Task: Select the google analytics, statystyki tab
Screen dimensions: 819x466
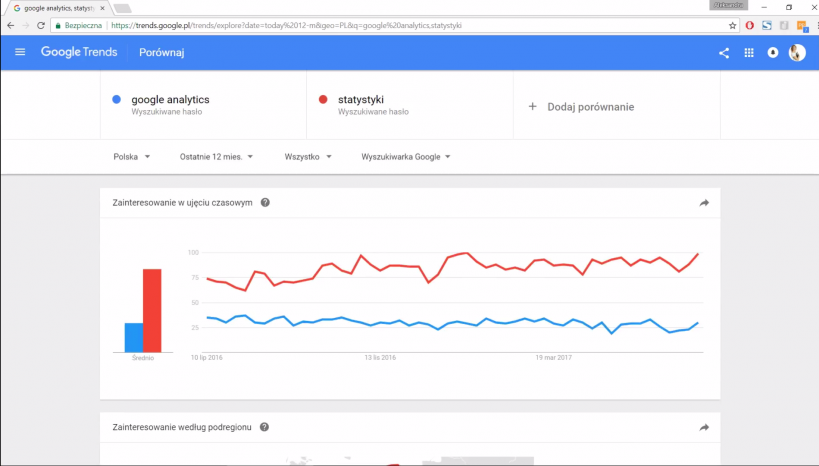Action: pos(57,8)
